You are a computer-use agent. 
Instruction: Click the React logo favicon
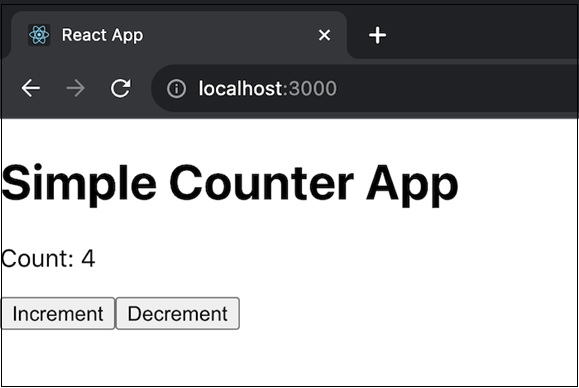(39, 35)
